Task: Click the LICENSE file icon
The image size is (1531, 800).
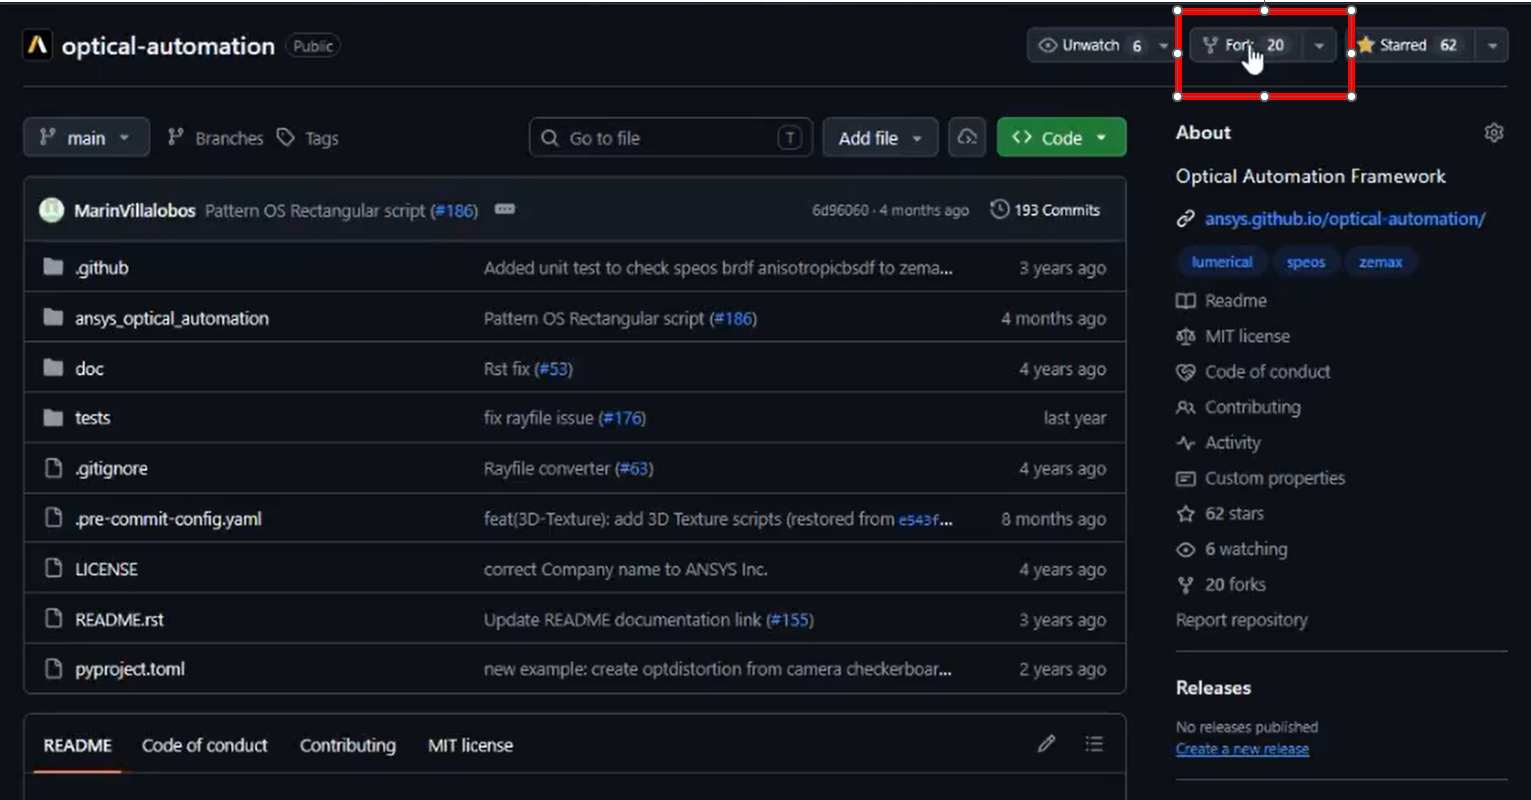Action: click(x=54, y=568)
